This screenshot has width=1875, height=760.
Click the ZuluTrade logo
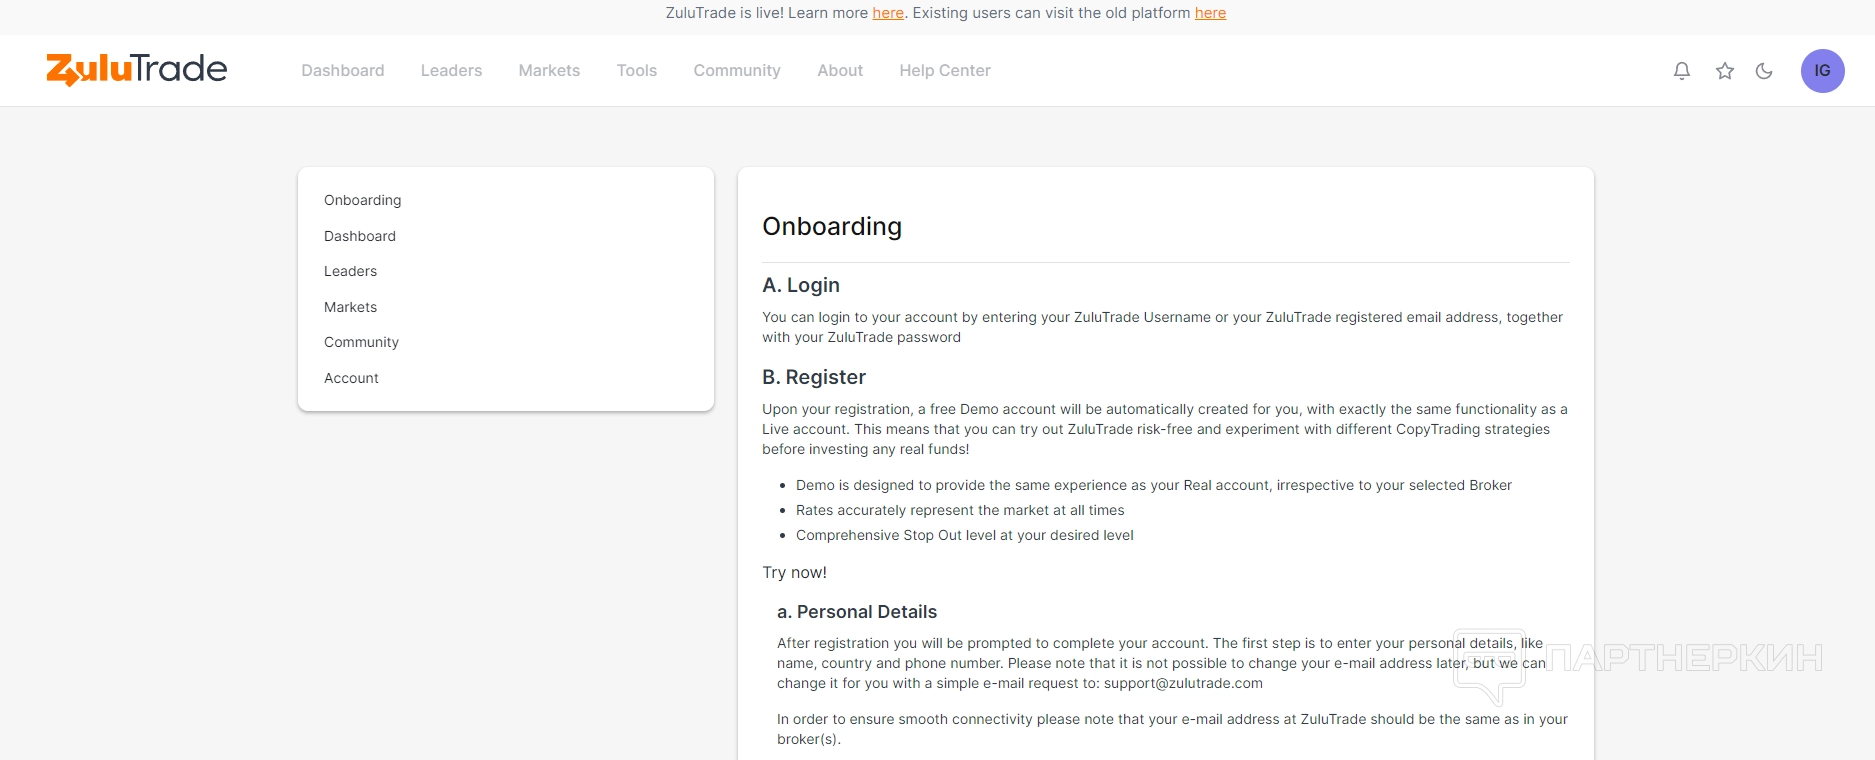[137, 69]
